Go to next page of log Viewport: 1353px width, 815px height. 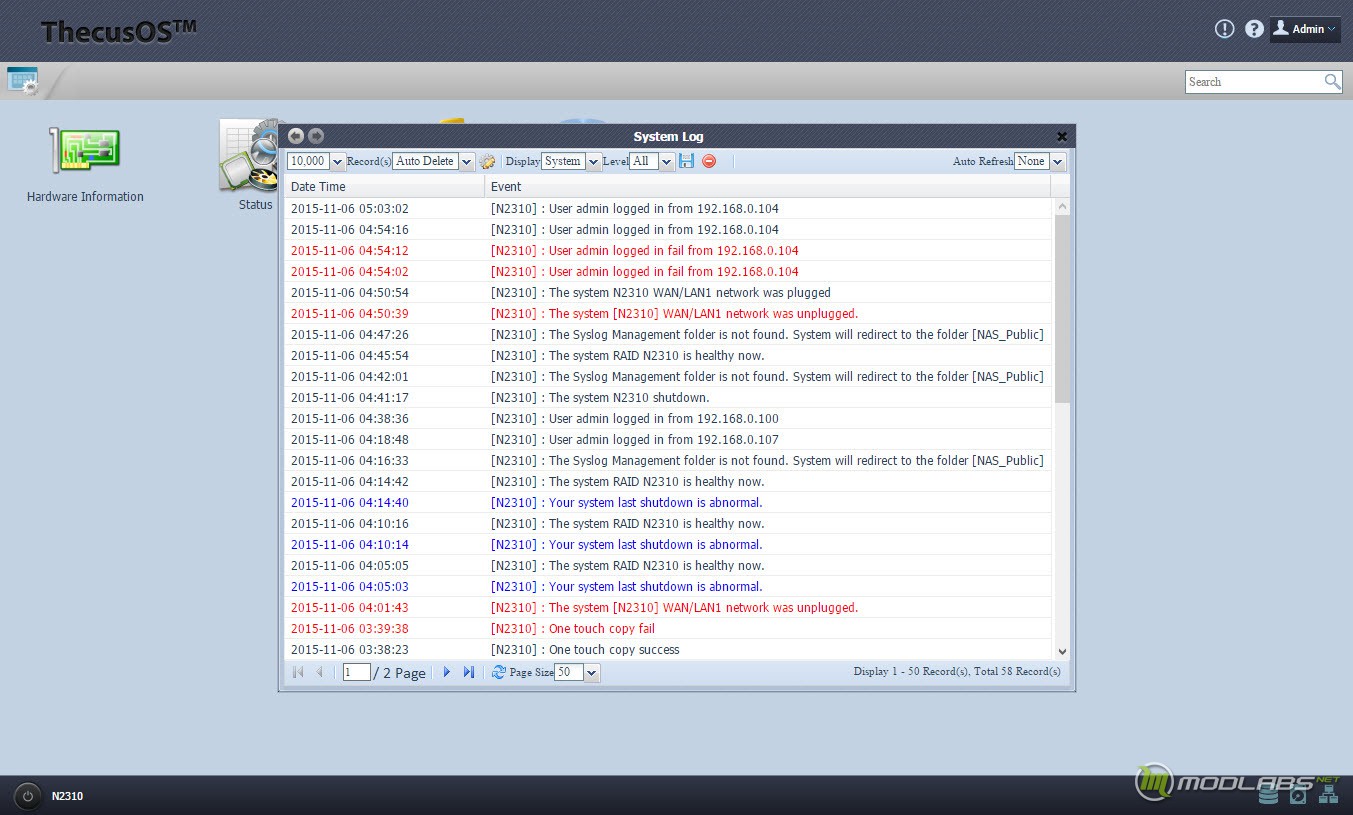(x=447, y=672)
